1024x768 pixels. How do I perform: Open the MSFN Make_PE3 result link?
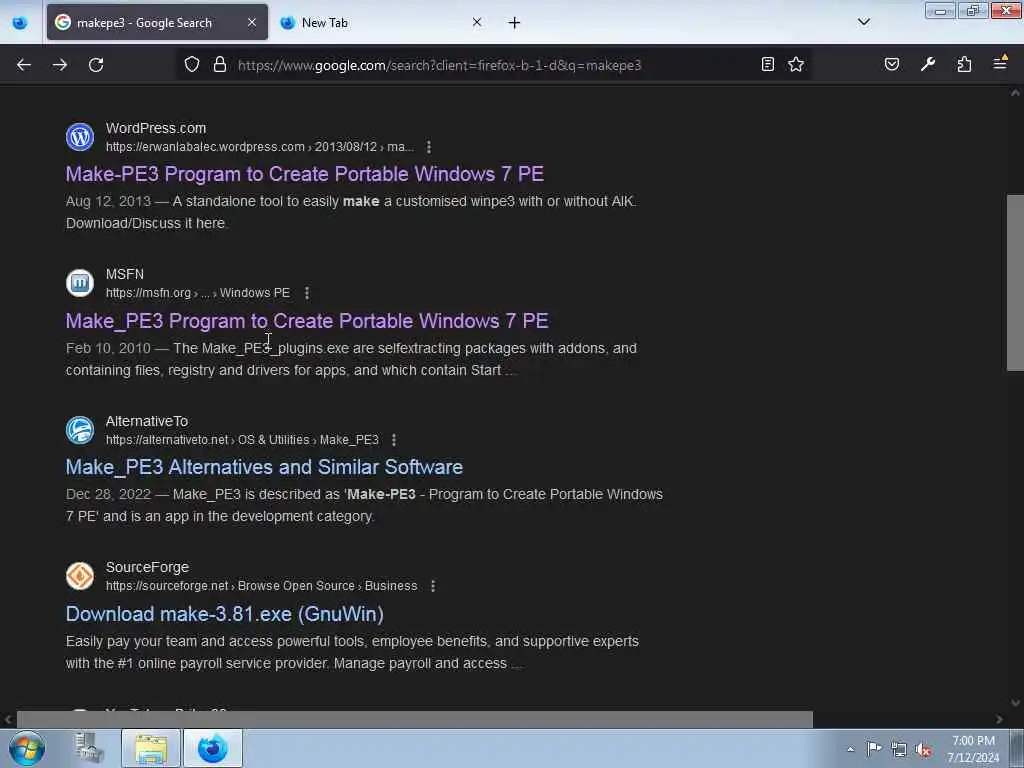pos(307,321)
